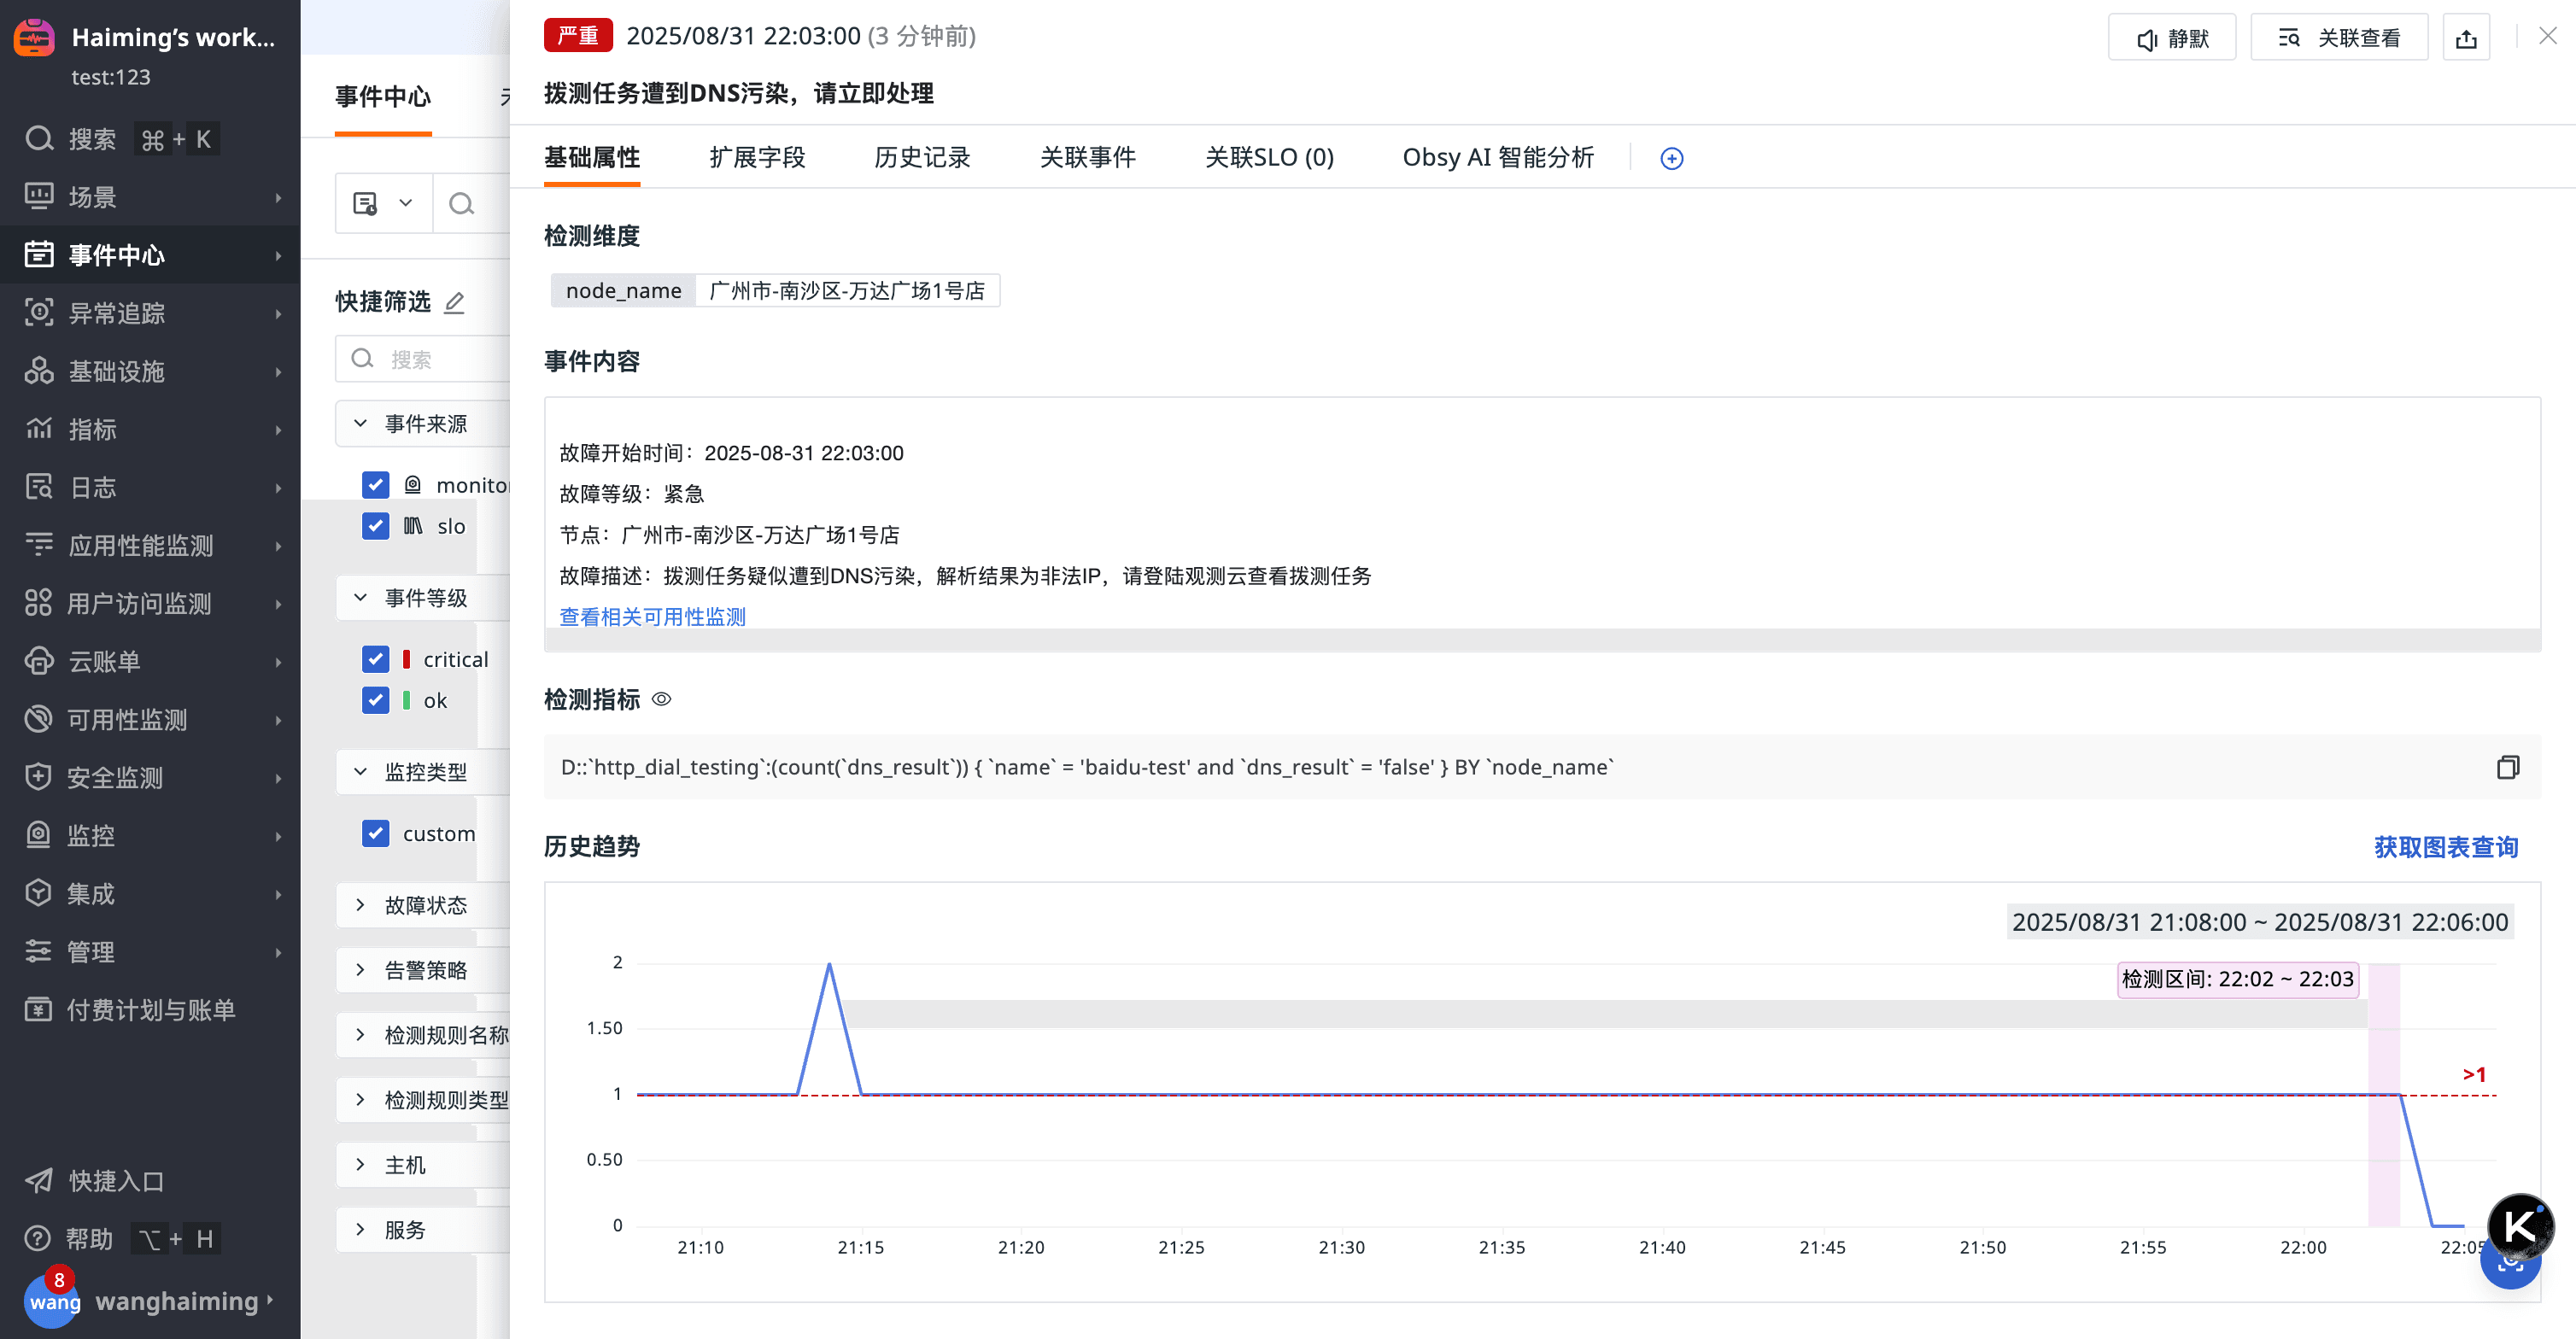
Task: Click the horizontal scrollbar under event content
Action: (x=1540, y=639)
